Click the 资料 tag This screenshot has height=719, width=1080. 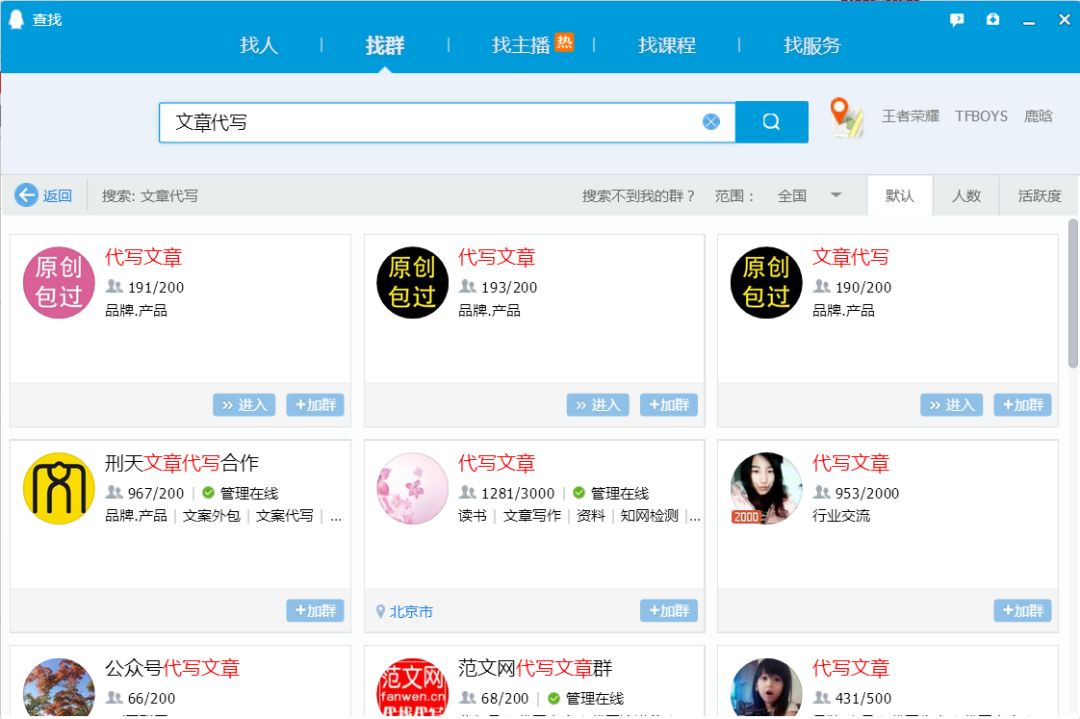pos(590,516)
